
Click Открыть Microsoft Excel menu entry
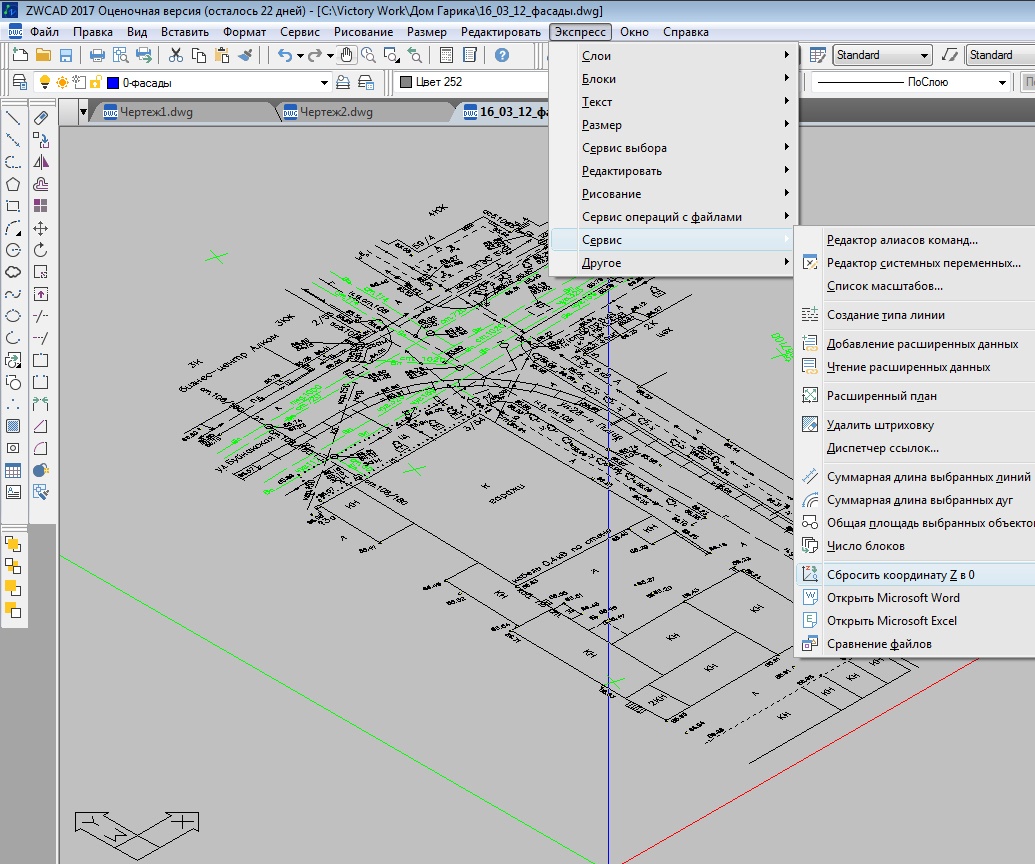891,621
